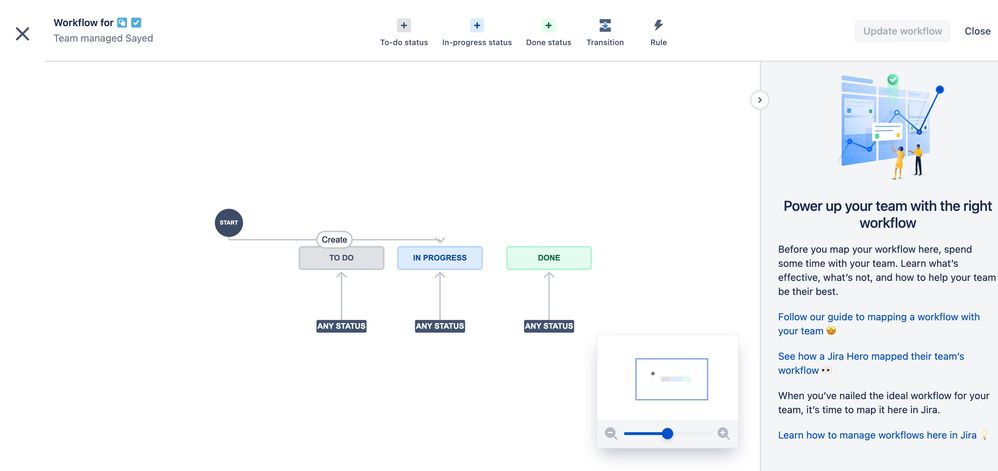Collapse the side panel with the chevron
Image resolution: width=998 pixels, height=471 pixels.
759,100
